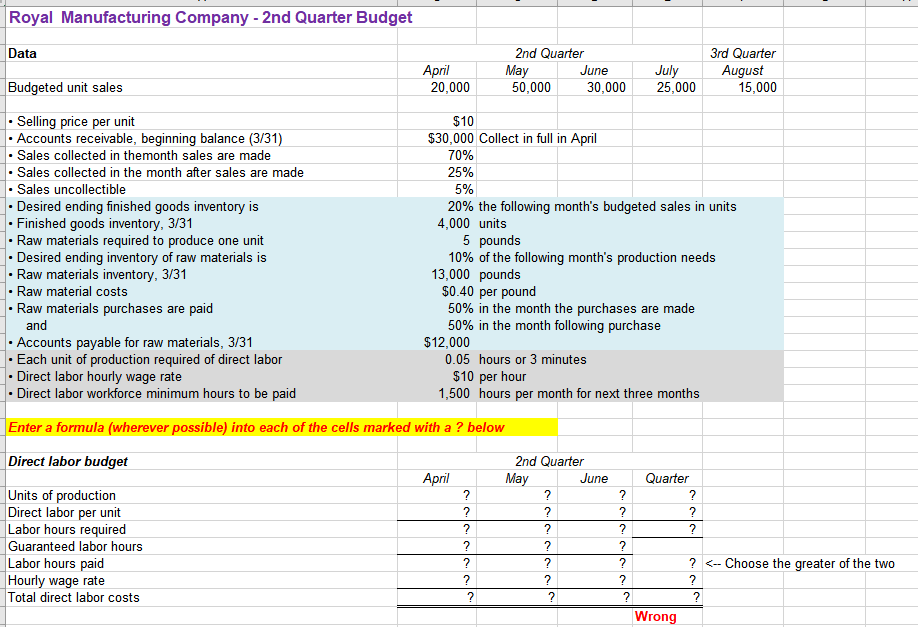Viewport: 918px width, 627px height.
Task: Select the $12,000 accounts payable value
Action: (447, 342)
